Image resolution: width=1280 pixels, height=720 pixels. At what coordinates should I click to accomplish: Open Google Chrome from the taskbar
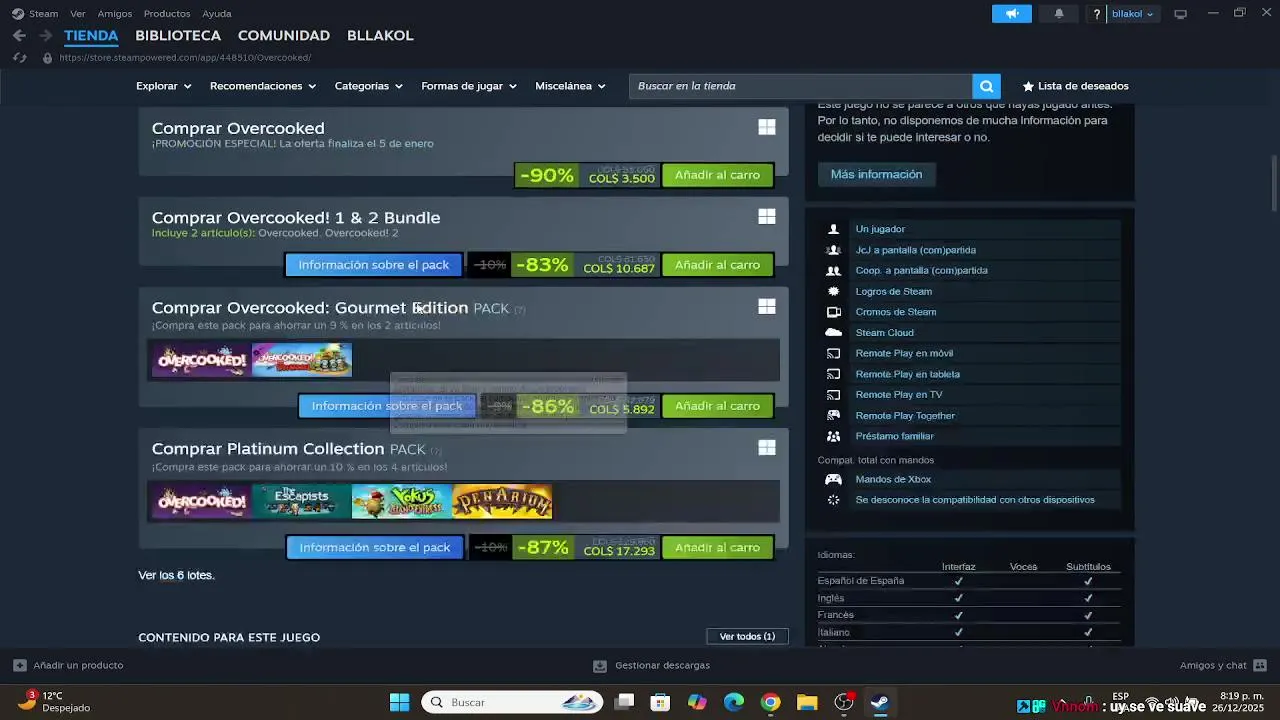pos(770,702)
